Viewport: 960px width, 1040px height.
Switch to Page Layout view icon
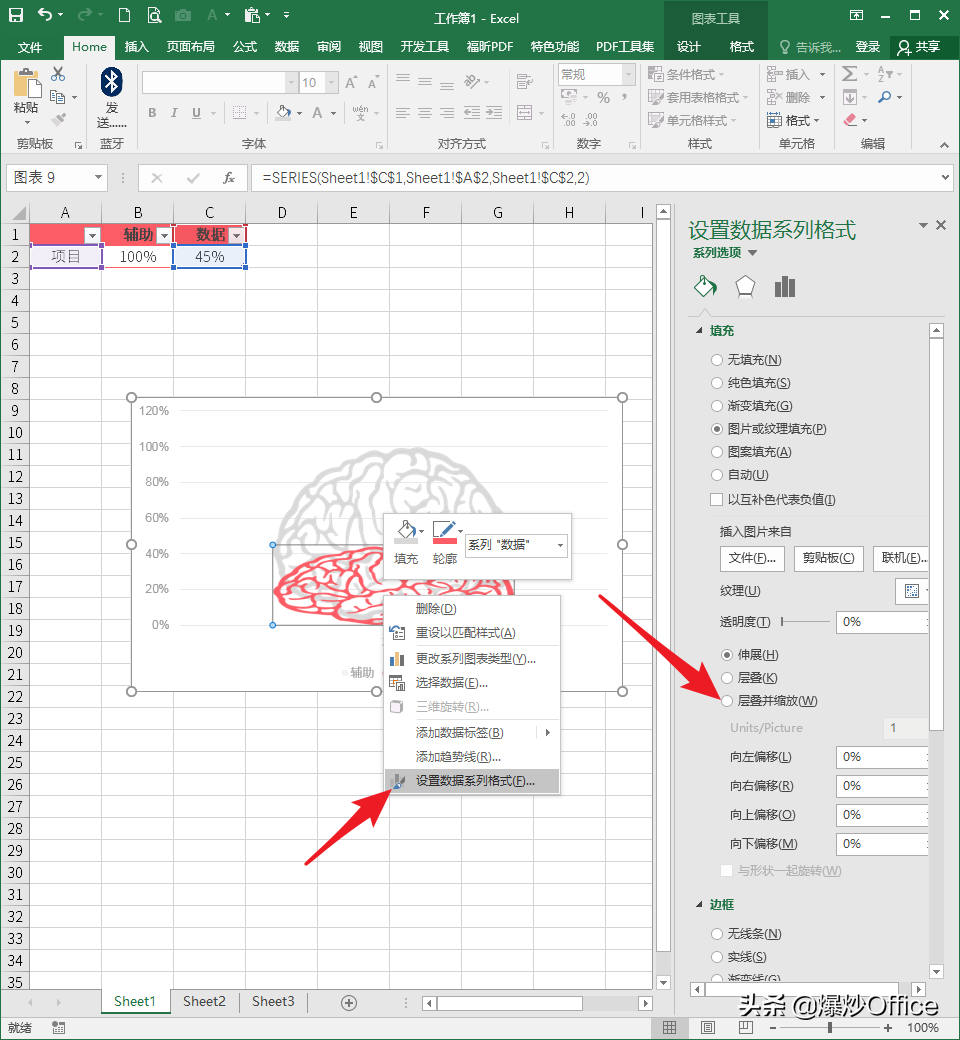(x=708, y=1027)
